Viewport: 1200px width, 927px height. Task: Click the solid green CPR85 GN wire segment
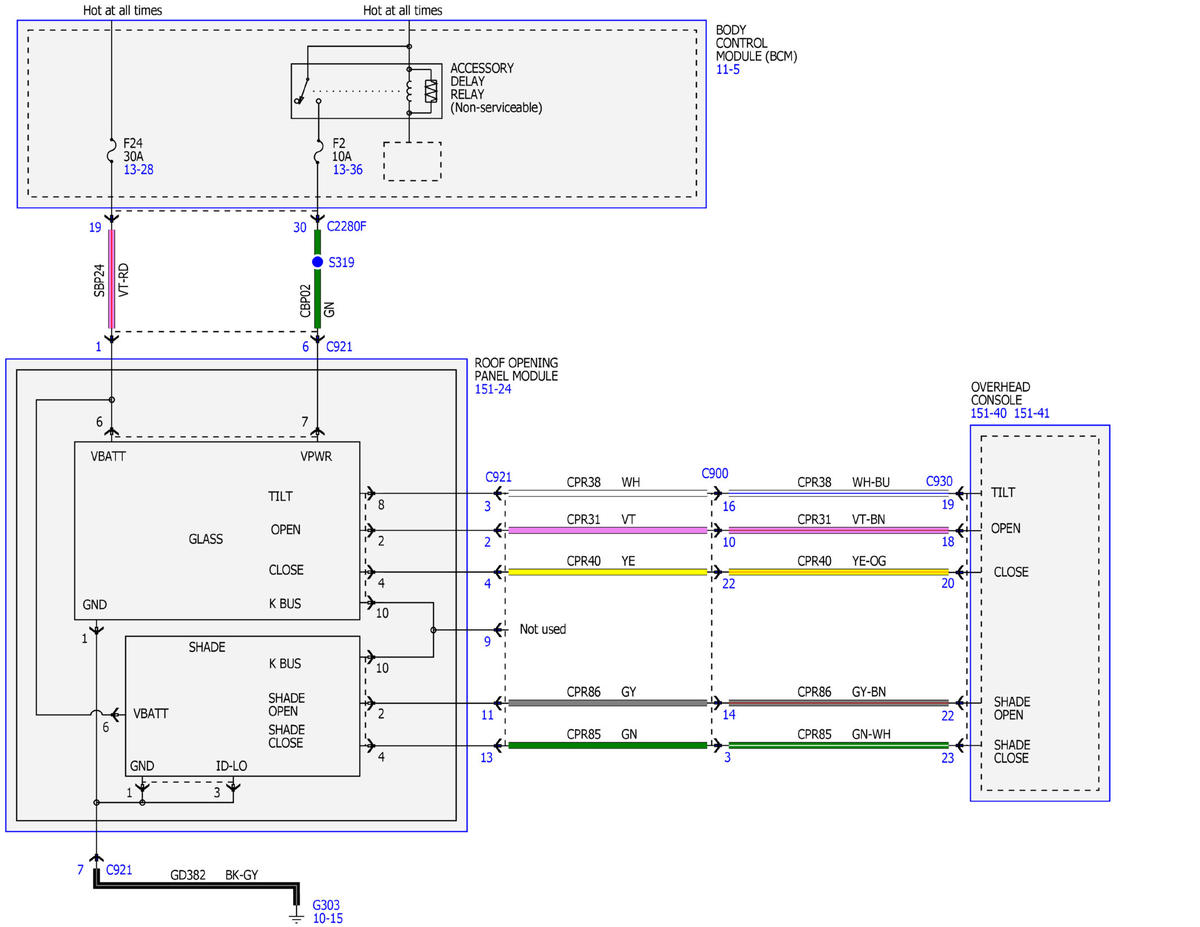point(608,745)
